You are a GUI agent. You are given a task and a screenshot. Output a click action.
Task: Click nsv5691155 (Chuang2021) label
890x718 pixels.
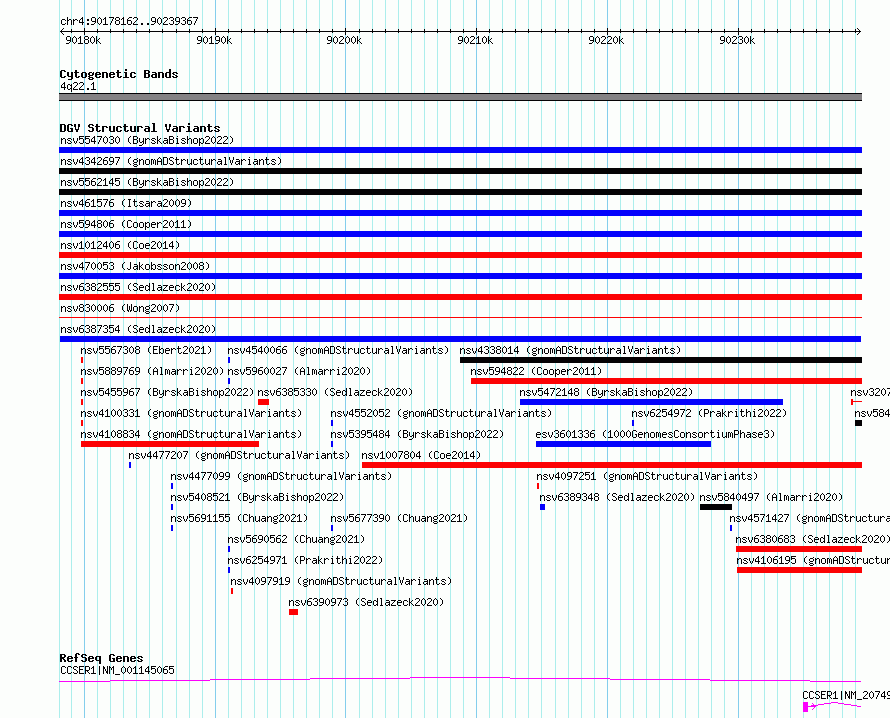[239, 518]
